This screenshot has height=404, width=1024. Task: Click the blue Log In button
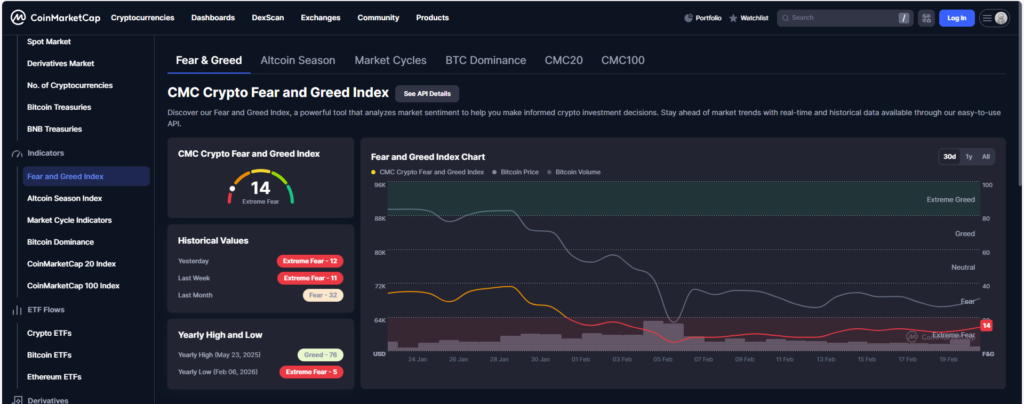click(x=956, y=18)
